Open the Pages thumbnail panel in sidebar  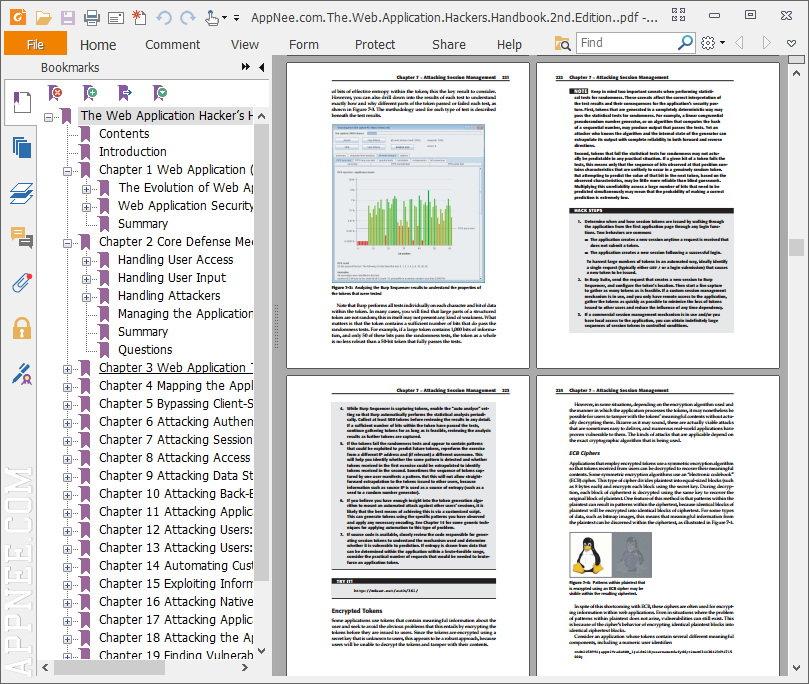[x=22, y=148]
